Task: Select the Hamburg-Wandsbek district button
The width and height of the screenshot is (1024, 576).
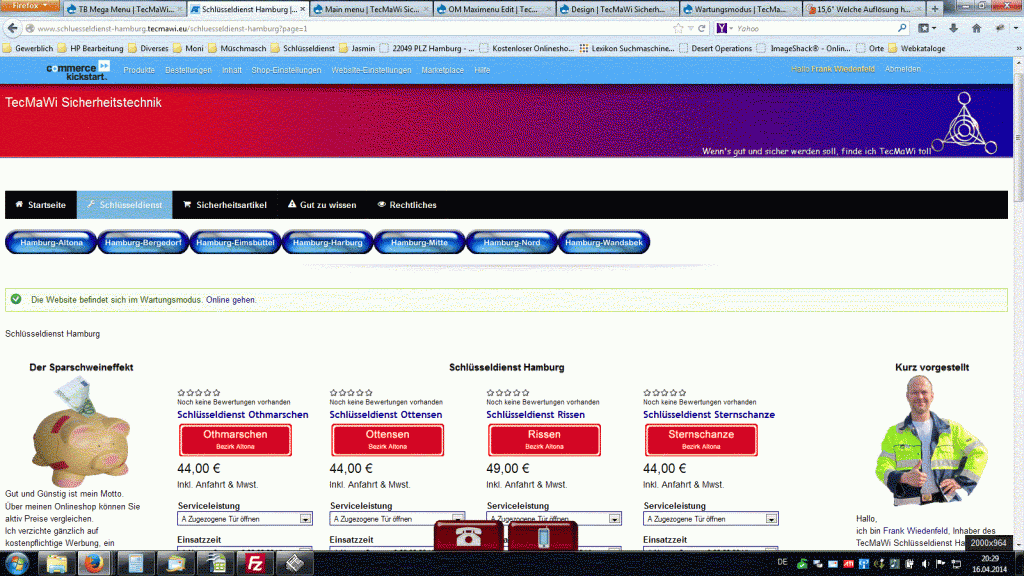Action: pos(603,242)
